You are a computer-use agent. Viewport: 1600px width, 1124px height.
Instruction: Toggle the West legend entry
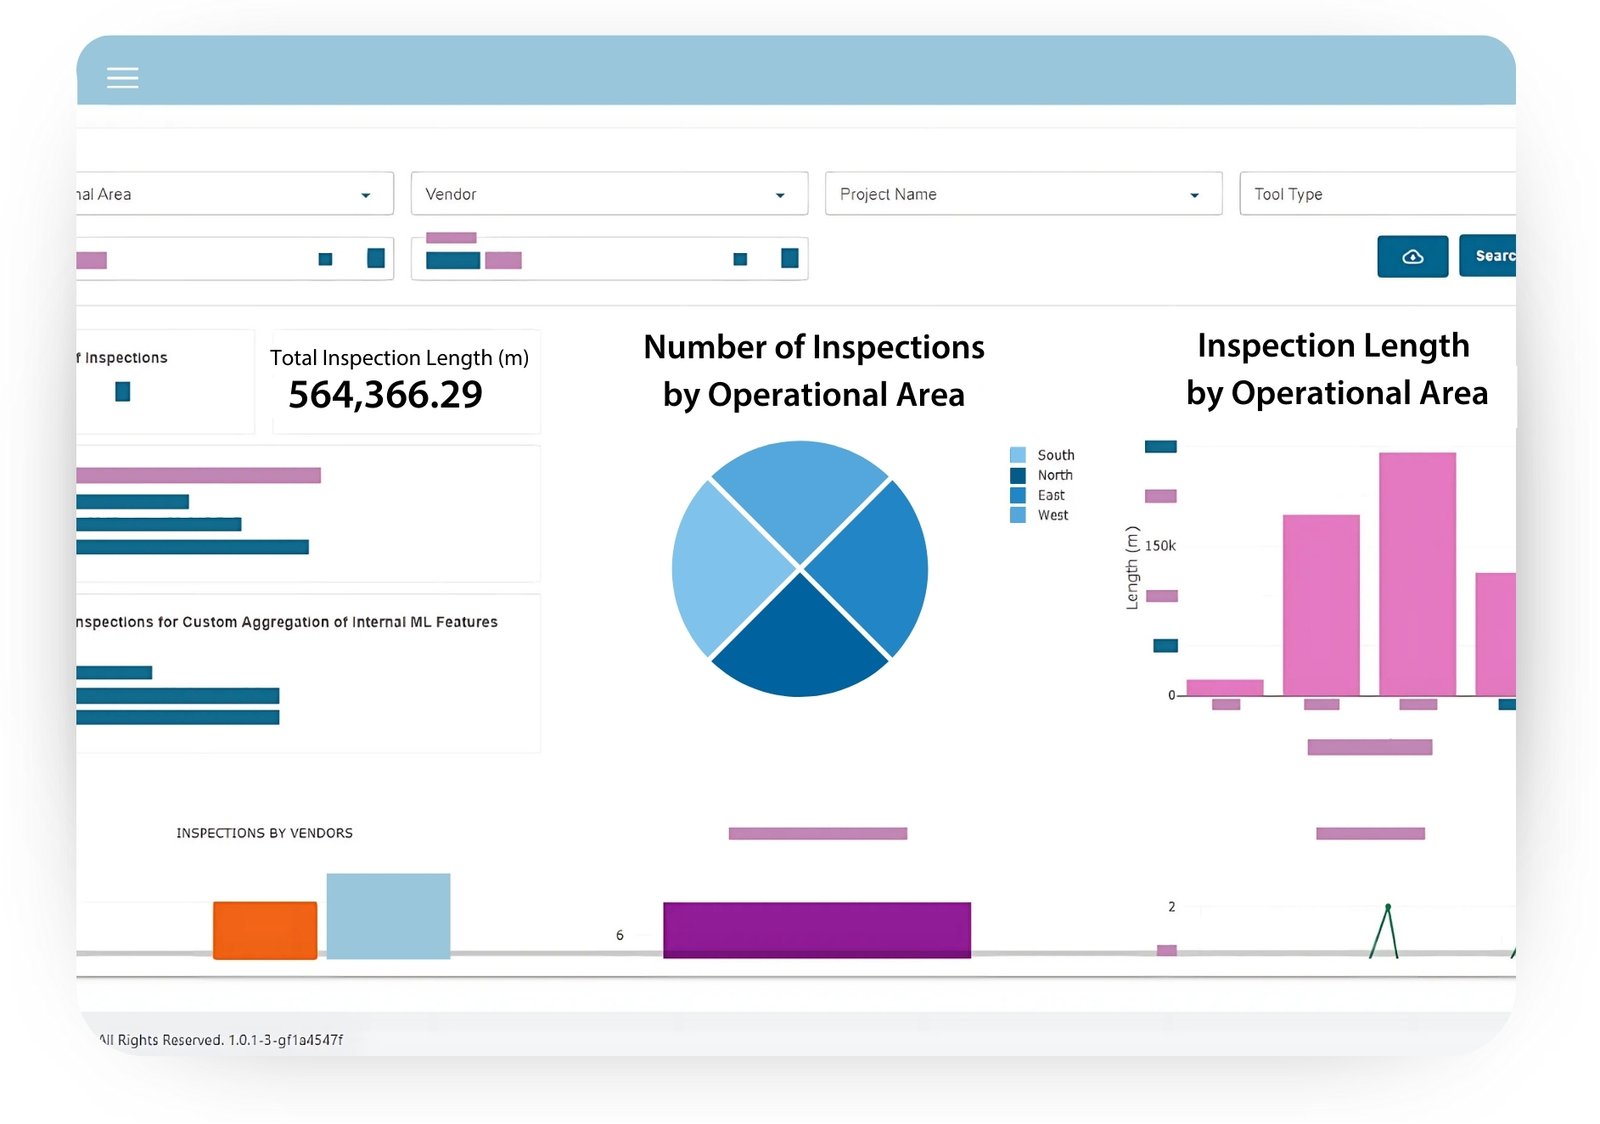[1052, 516]
